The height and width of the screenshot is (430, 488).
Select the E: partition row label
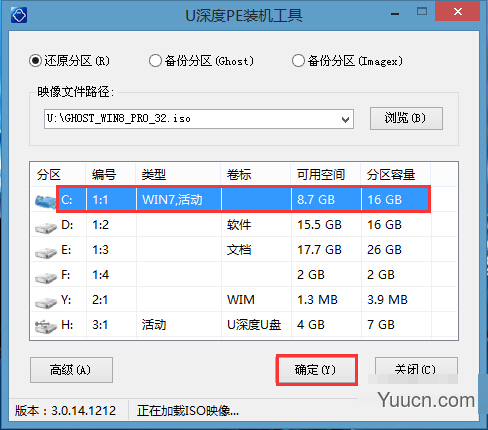(66, 250)
